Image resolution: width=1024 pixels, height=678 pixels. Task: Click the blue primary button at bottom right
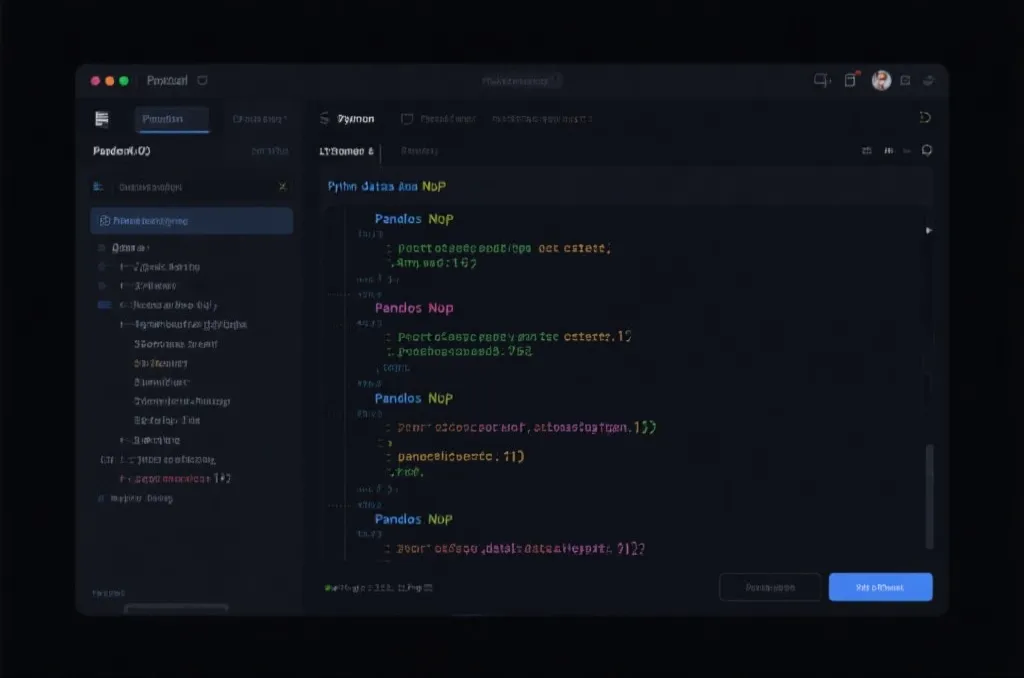(x=880, y=587)
